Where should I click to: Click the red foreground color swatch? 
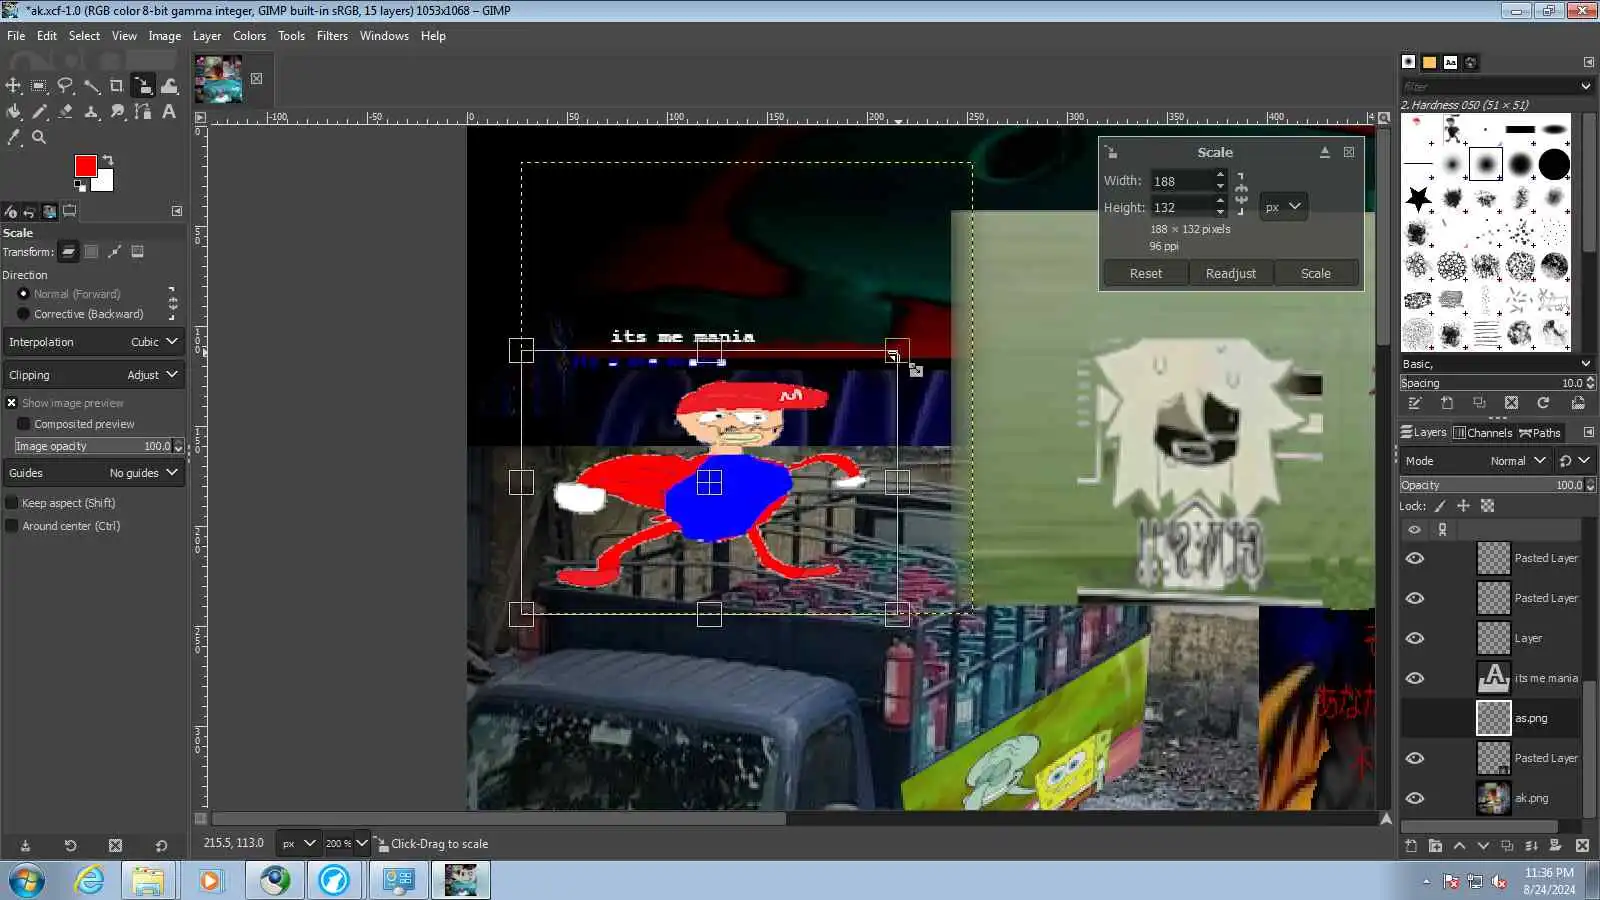click(85, 166)
